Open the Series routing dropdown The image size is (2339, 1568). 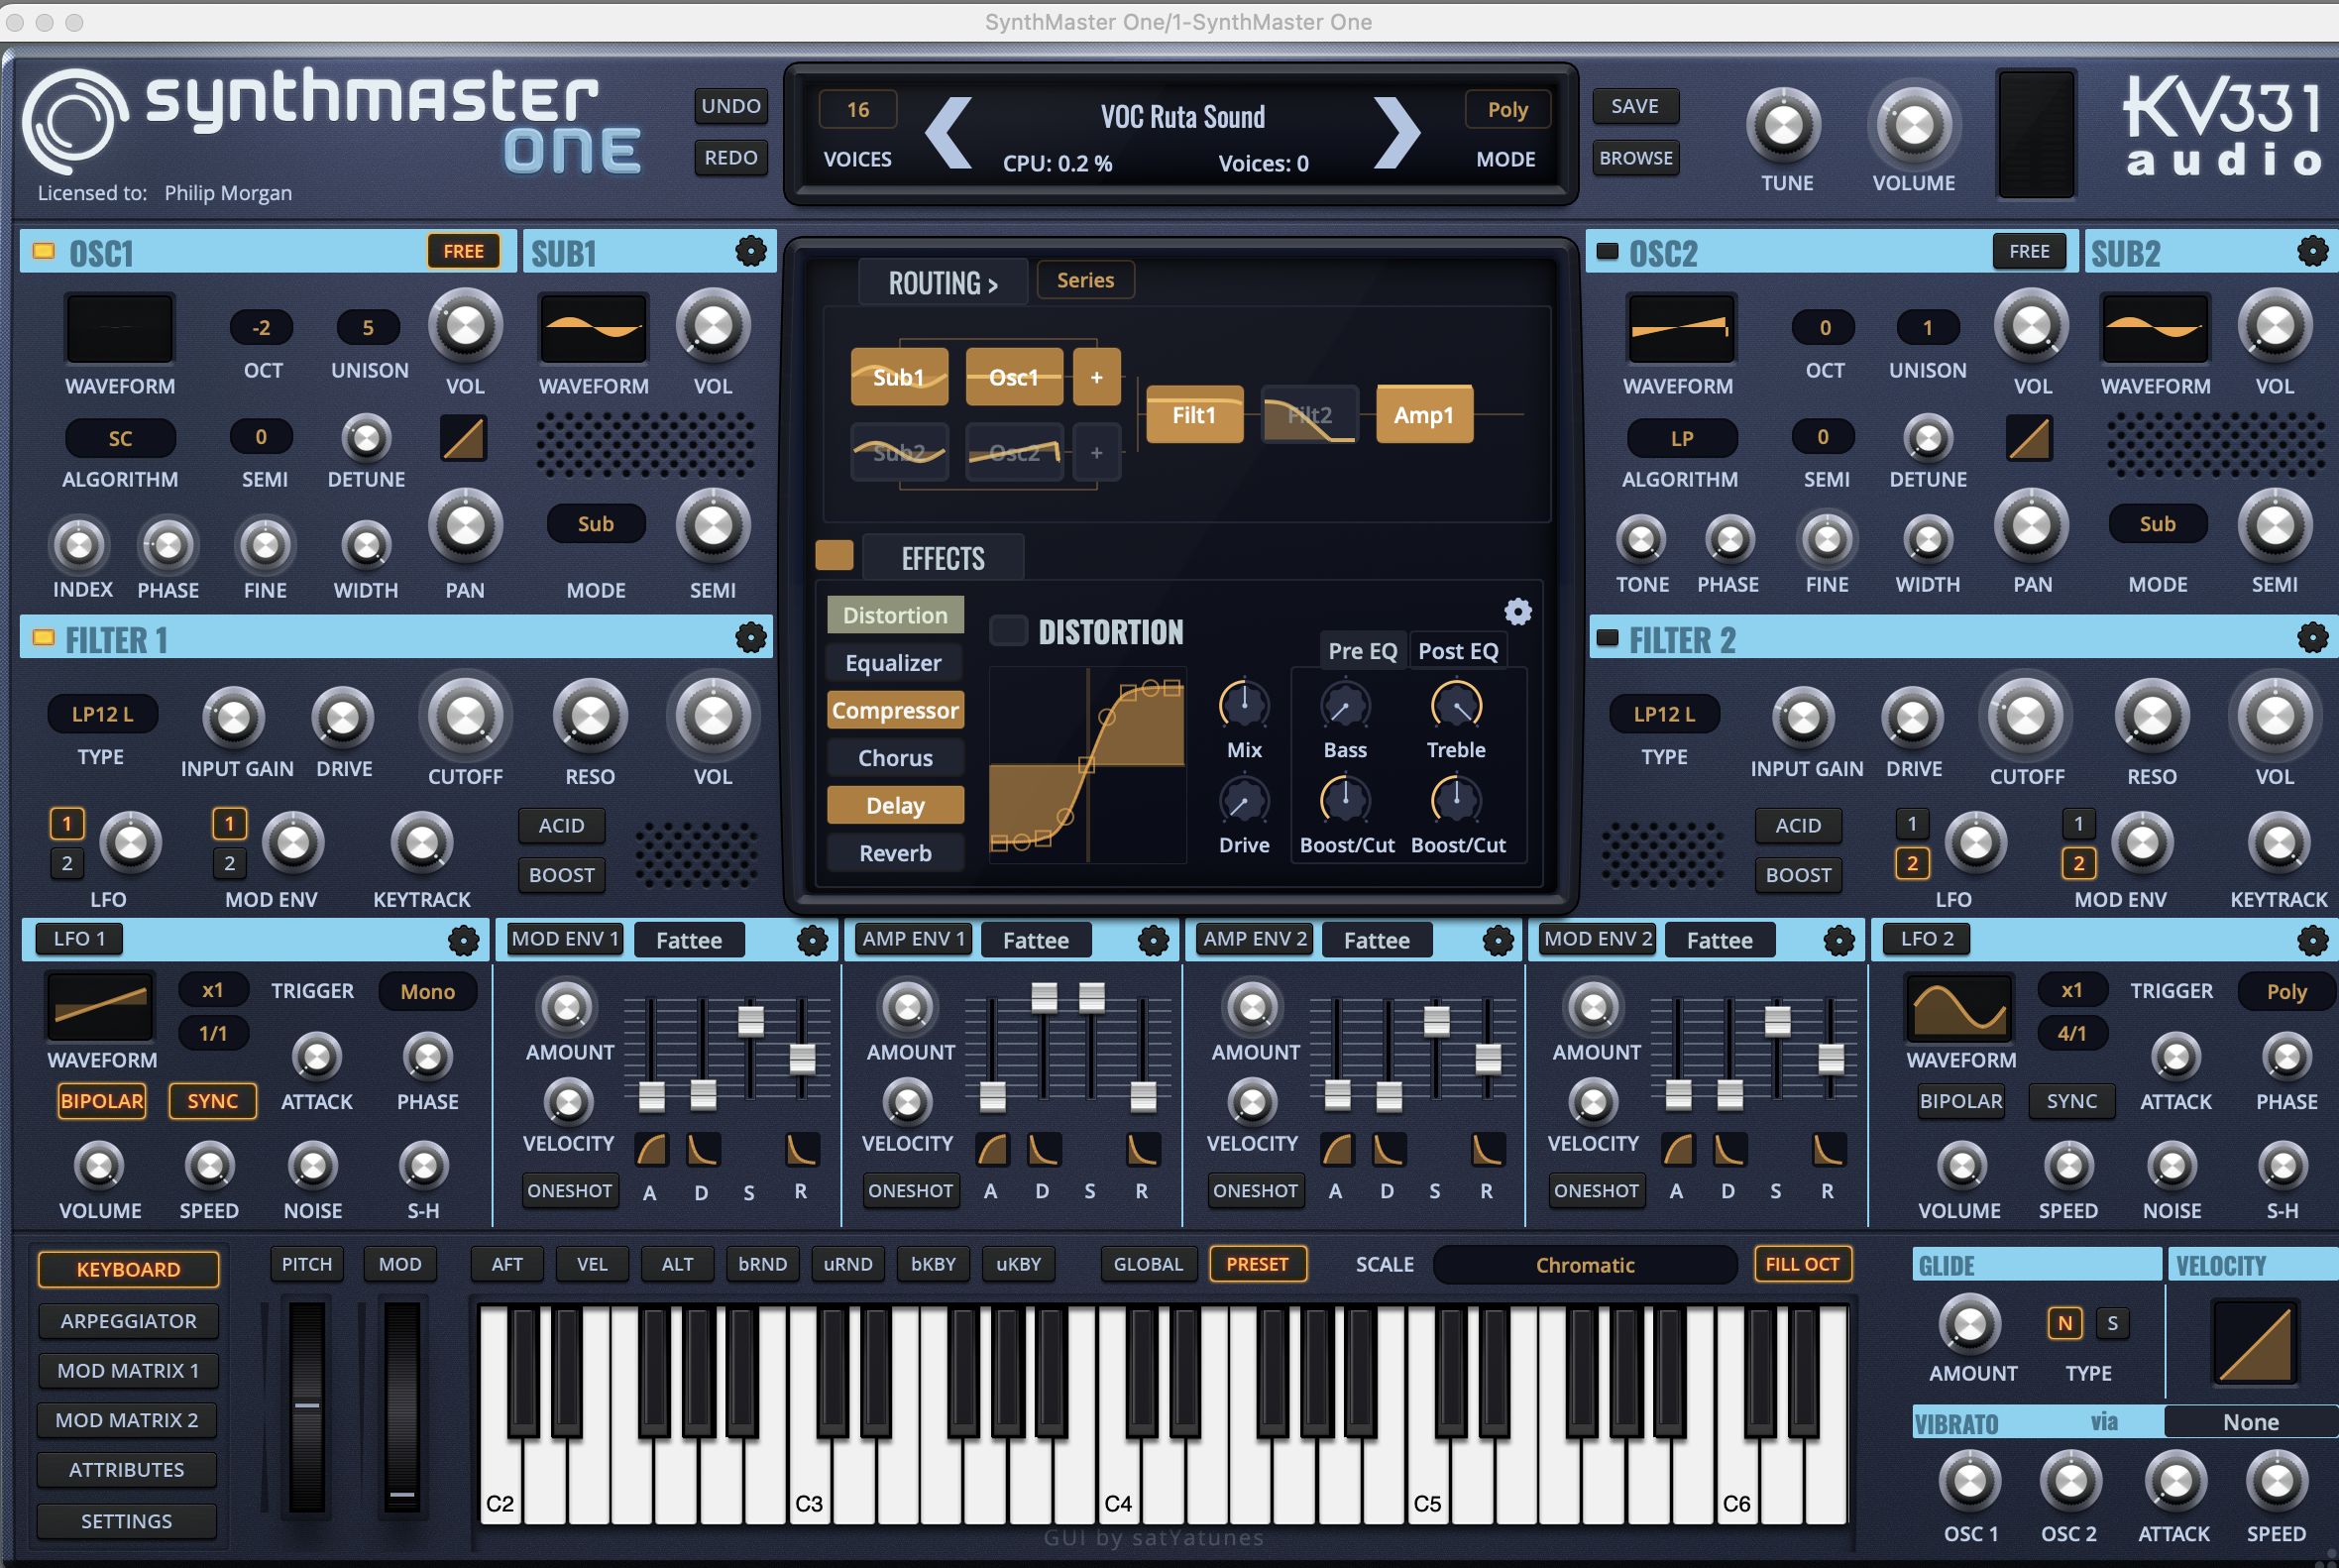click(x=1085, y=280)
